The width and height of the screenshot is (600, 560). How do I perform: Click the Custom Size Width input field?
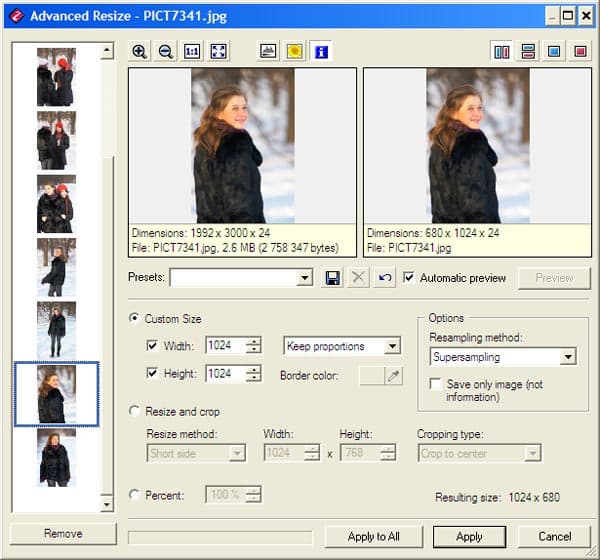(x=226, y=345)
